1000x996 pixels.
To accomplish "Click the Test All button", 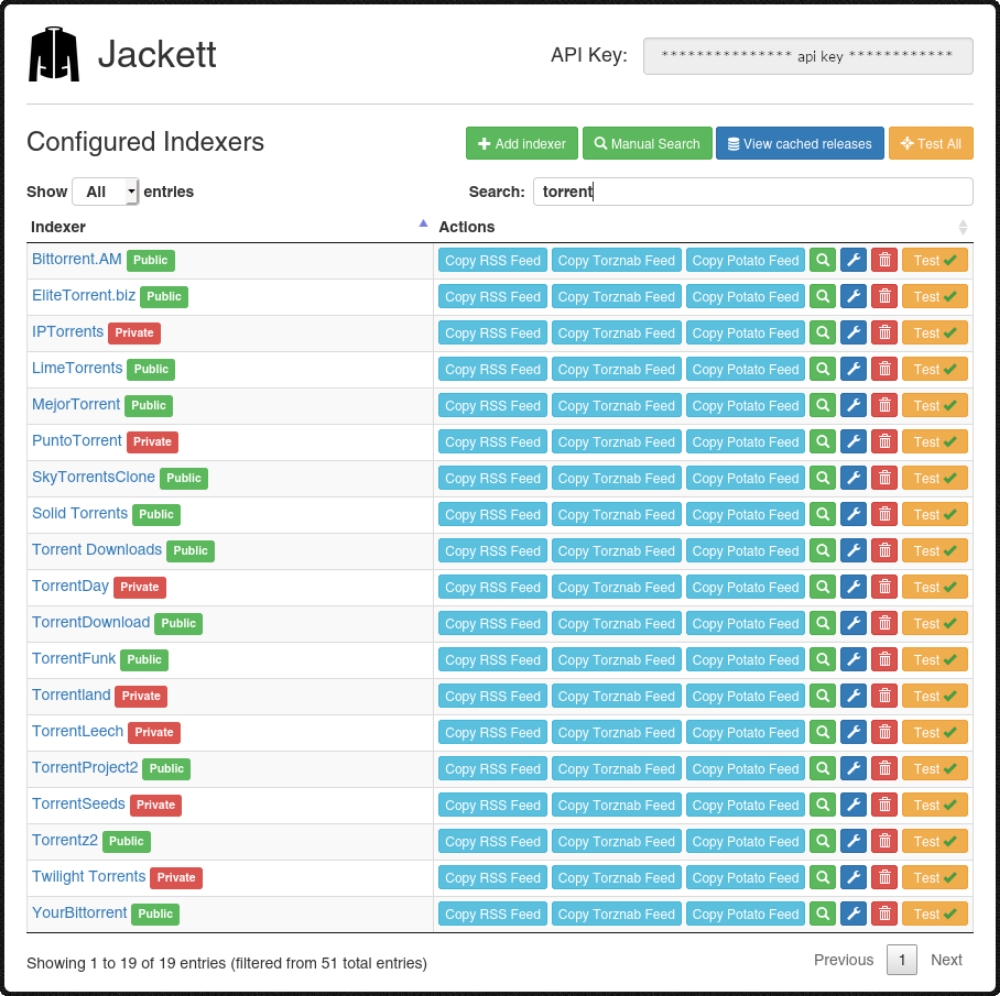I will (931, 143).
